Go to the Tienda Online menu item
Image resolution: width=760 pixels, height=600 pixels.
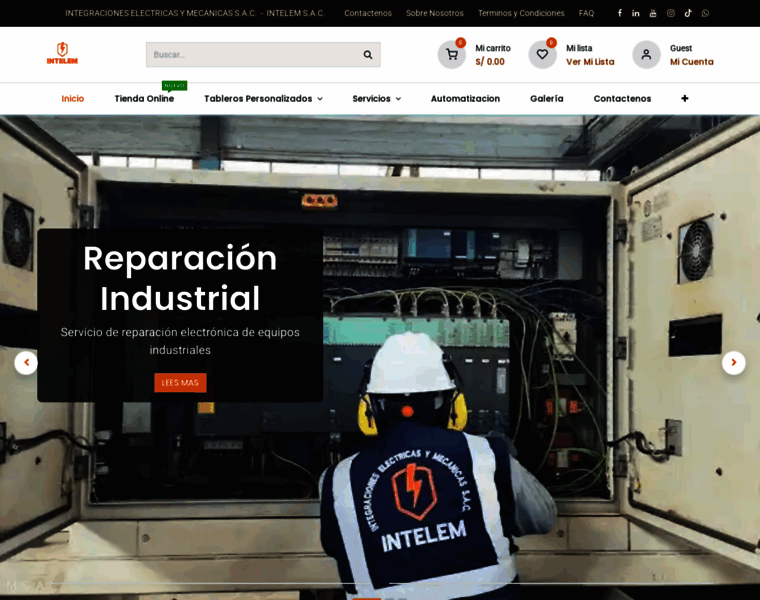click(x=144, y=99)
